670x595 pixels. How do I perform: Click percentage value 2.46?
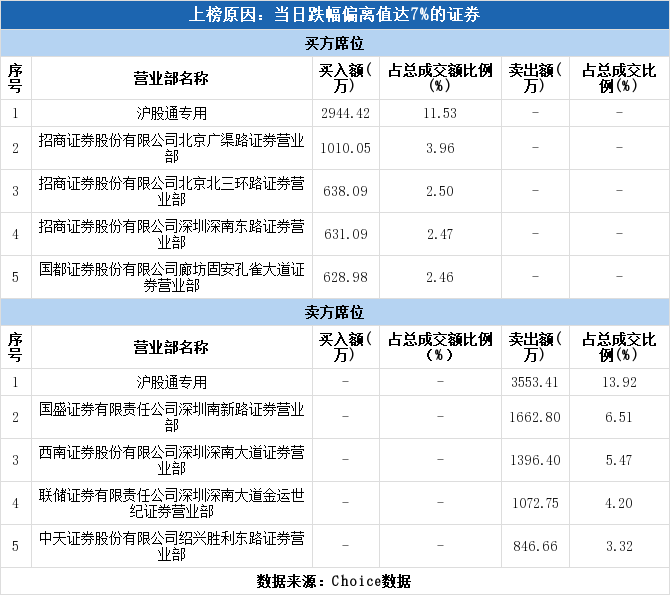[x=440, y=277]
